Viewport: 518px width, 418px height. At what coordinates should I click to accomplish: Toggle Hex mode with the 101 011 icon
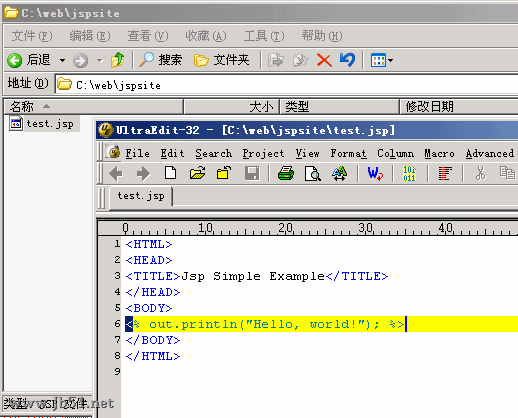409,173
